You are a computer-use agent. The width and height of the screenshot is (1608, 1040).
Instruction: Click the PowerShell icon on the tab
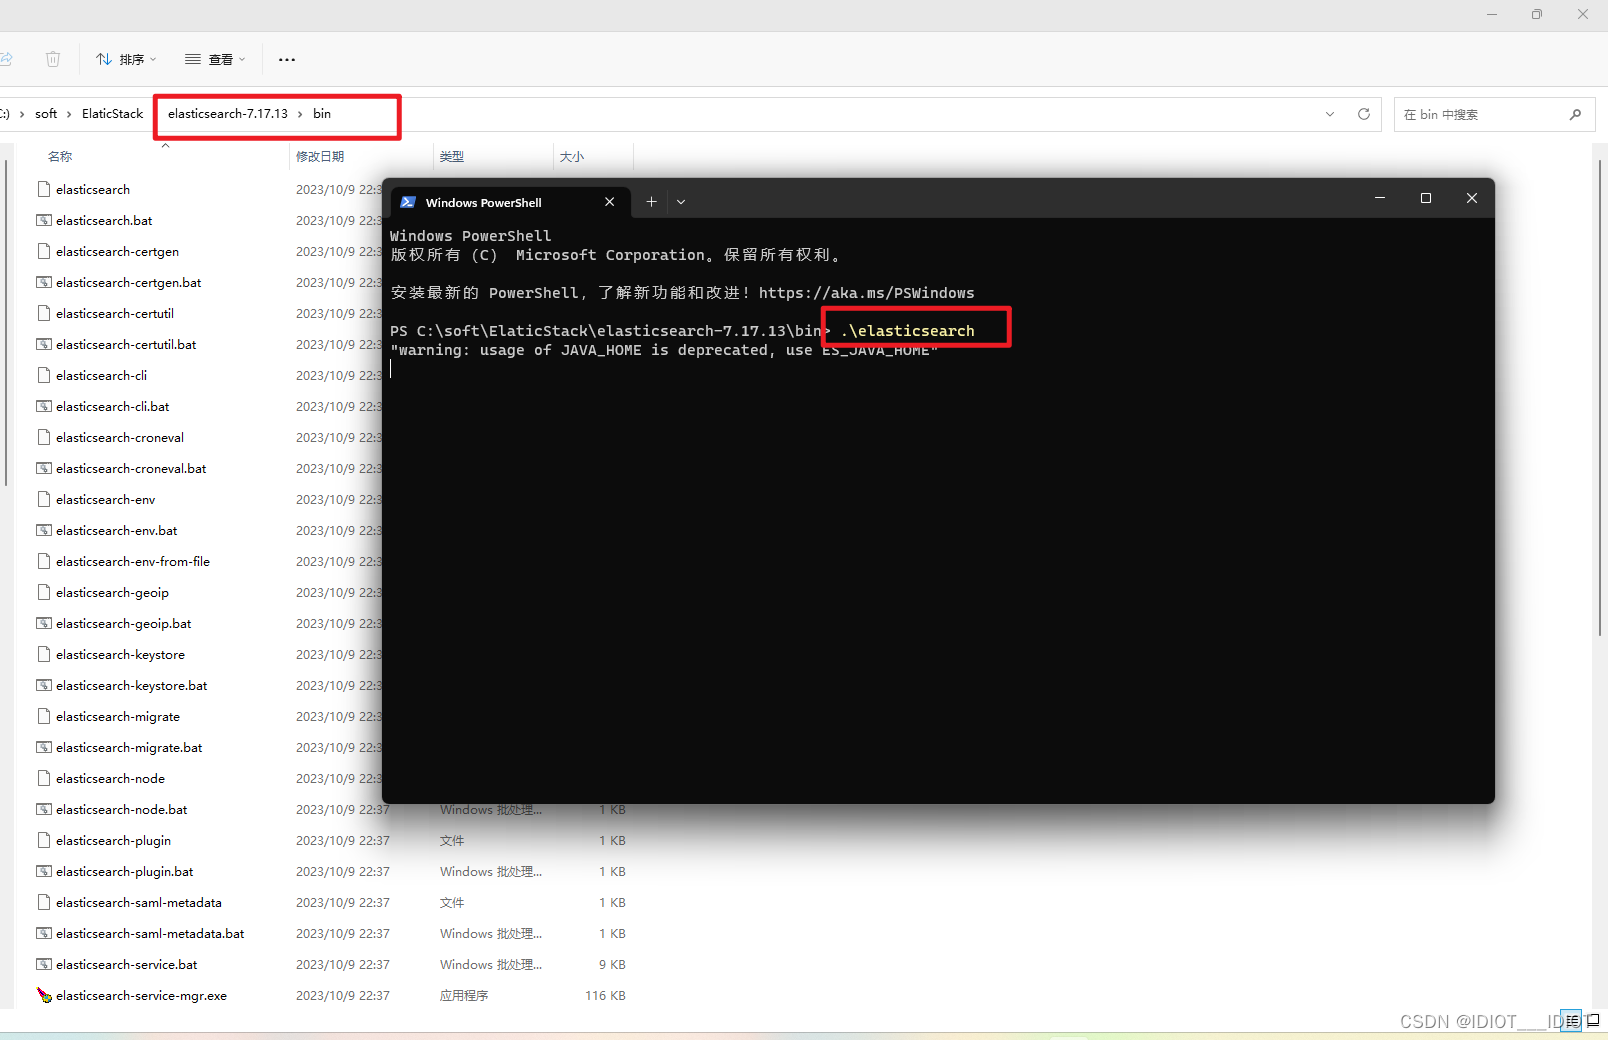click(408, 202)
